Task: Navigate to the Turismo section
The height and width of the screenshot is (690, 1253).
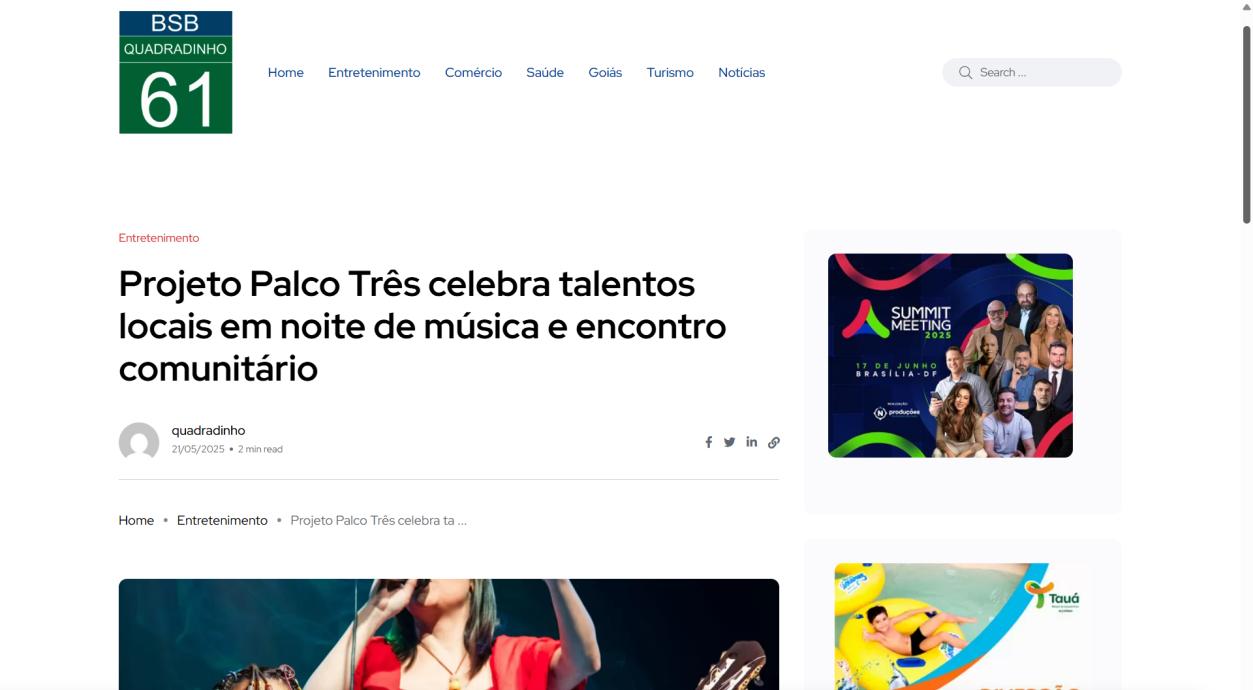Action: click(x=670, y=72)
